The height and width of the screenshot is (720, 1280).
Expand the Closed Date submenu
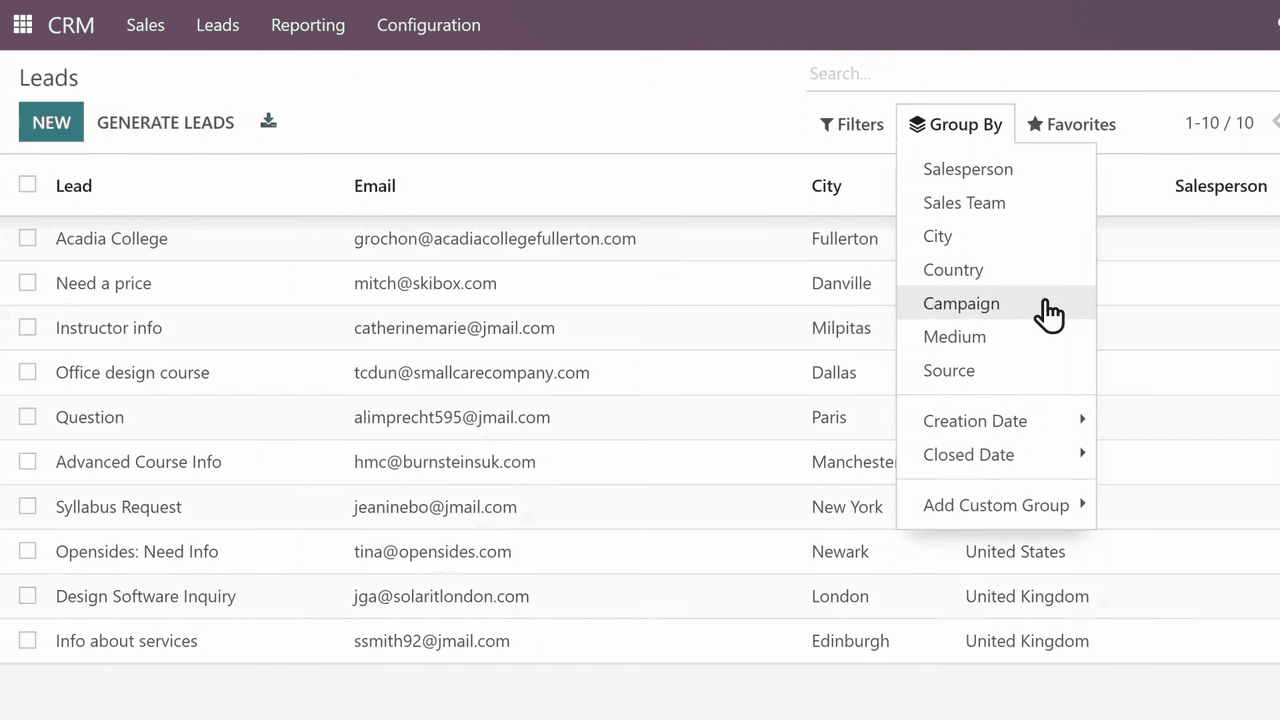pyautogui.click(x=968, y=454)
